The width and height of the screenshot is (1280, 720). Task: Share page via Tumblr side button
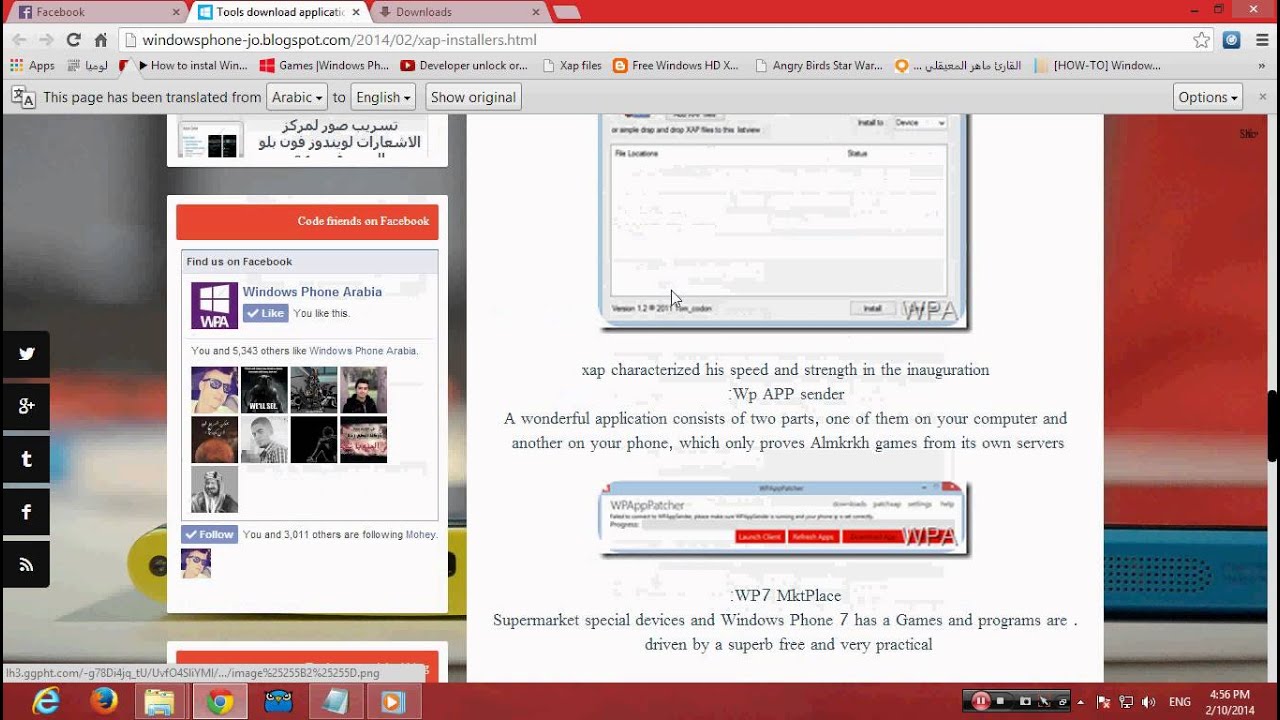(26, 459)
